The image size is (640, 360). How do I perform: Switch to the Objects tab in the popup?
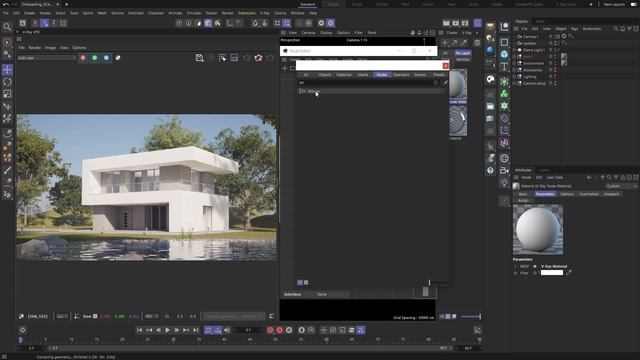pos(325,75)
